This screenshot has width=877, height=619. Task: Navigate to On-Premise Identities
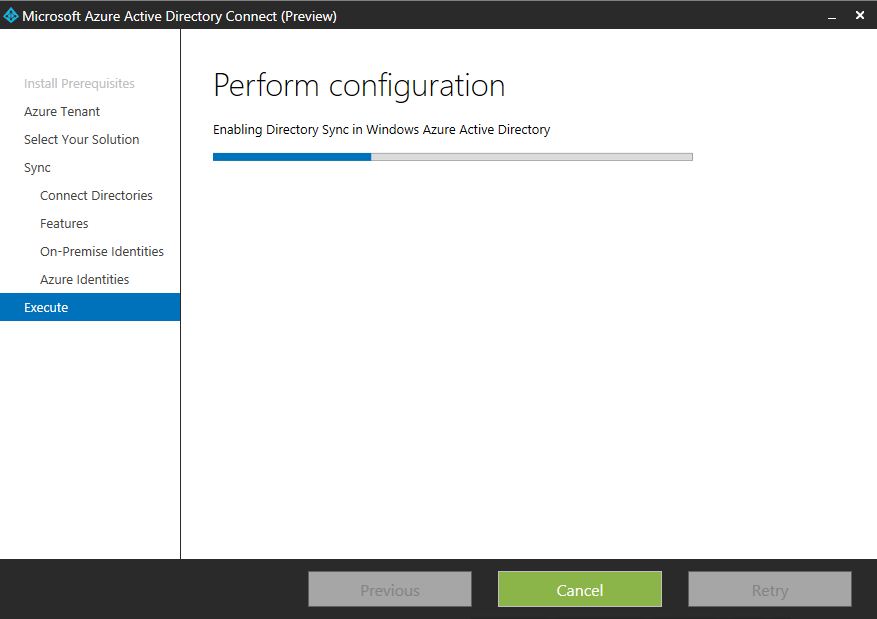(101, 252)
